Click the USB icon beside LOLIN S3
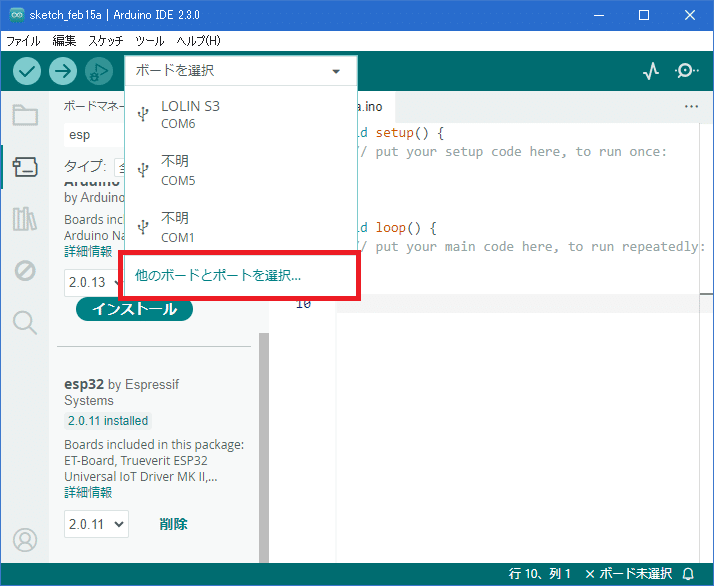Viewport: 714px width, 586px height. (143, 114)
